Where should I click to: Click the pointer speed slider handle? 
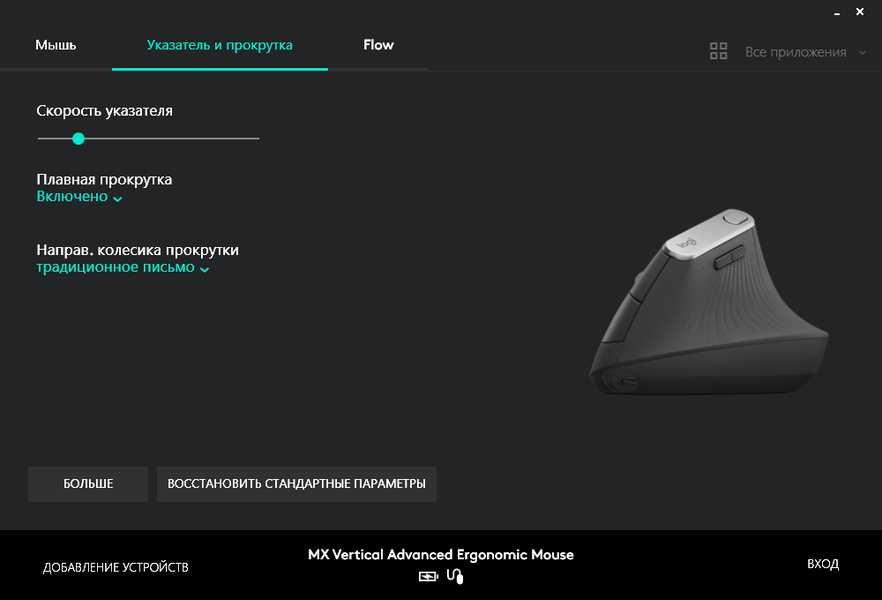click(x=79, y=138)
